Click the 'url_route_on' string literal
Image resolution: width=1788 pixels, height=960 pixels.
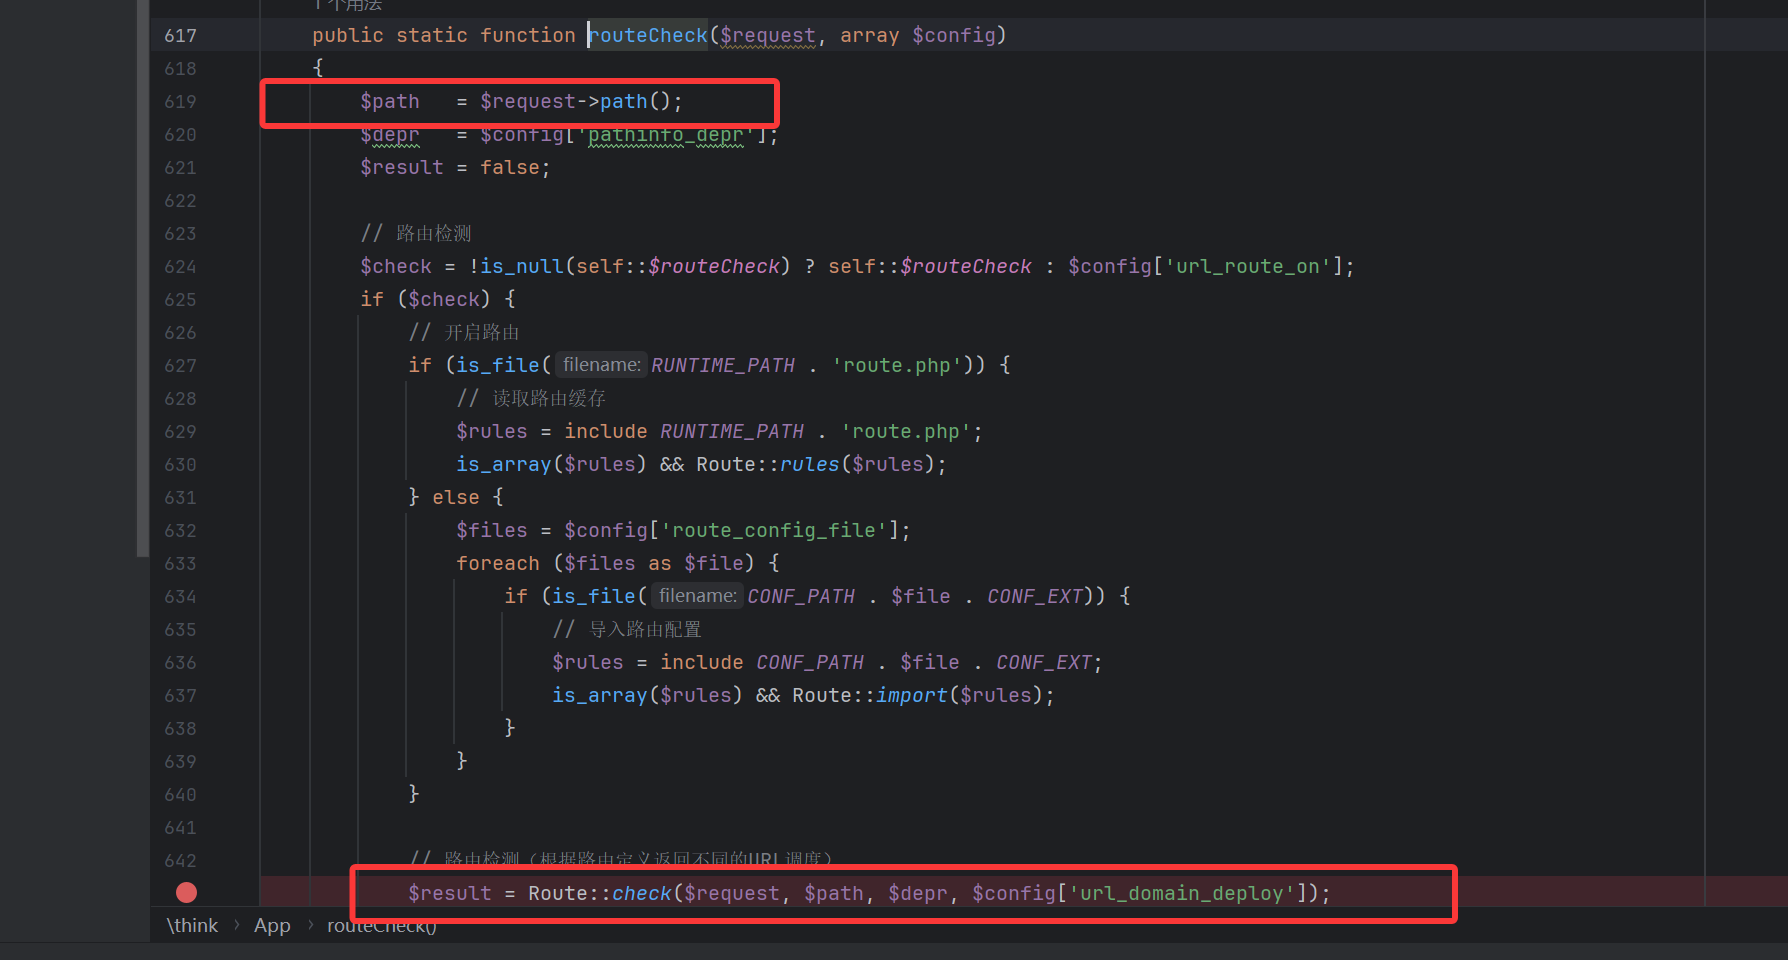click(1248, 267)
